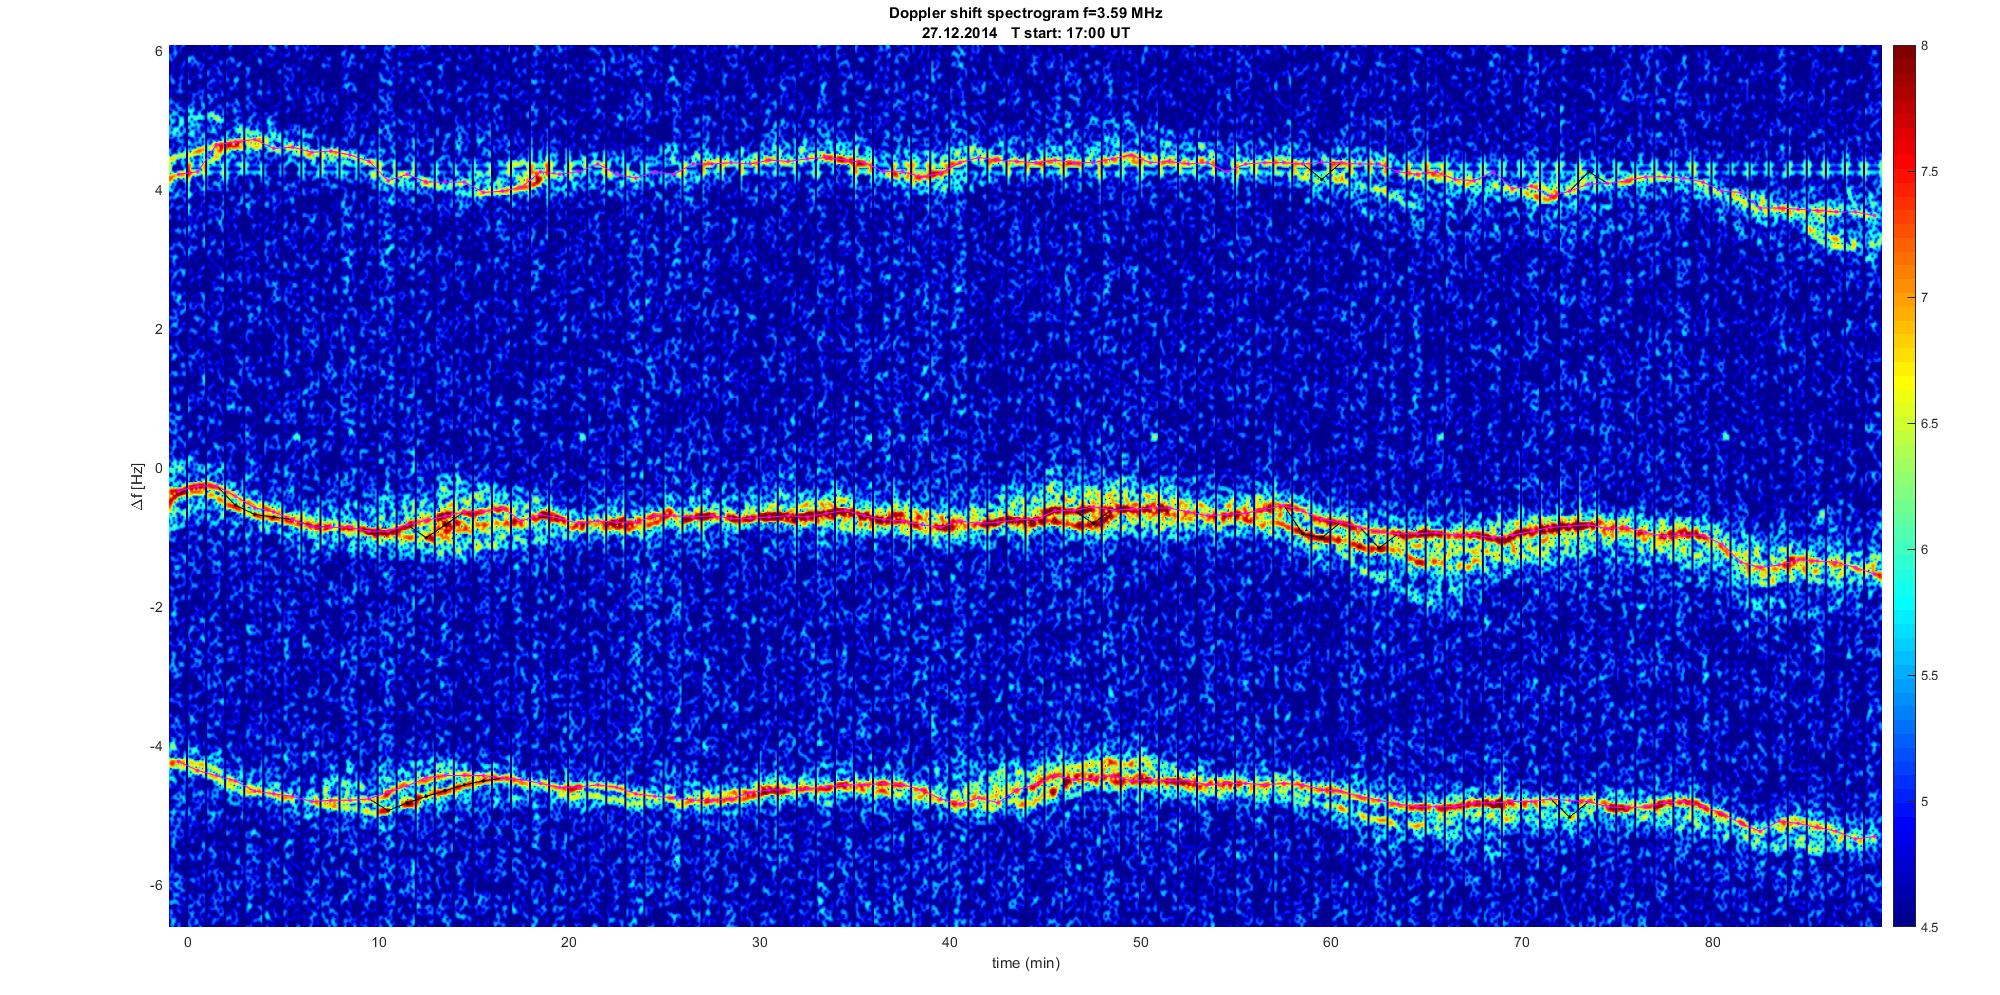Viewport: 2000px width, 995px height.
Task: Click the plot title 'Doppler shift spectrogram f=3.59 MHz'
Action: (1025, 14)
